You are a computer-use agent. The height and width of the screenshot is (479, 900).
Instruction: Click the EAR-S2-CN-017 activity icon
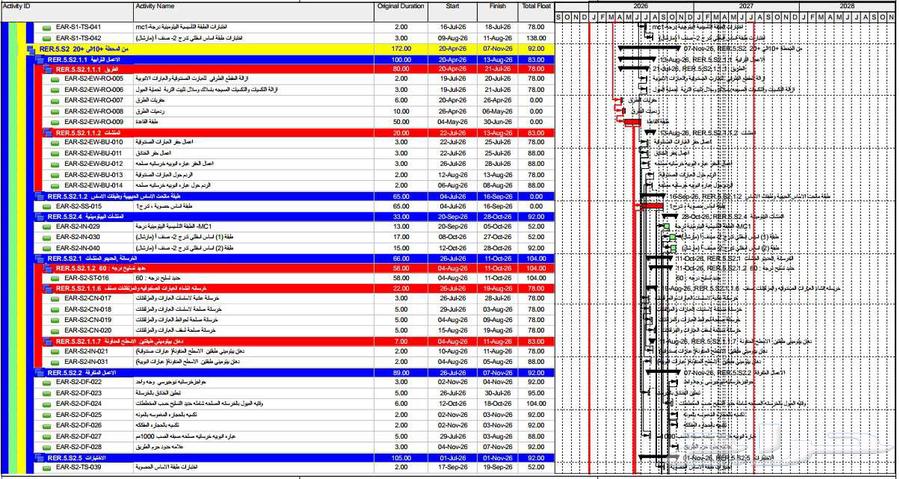coord(55,299)
